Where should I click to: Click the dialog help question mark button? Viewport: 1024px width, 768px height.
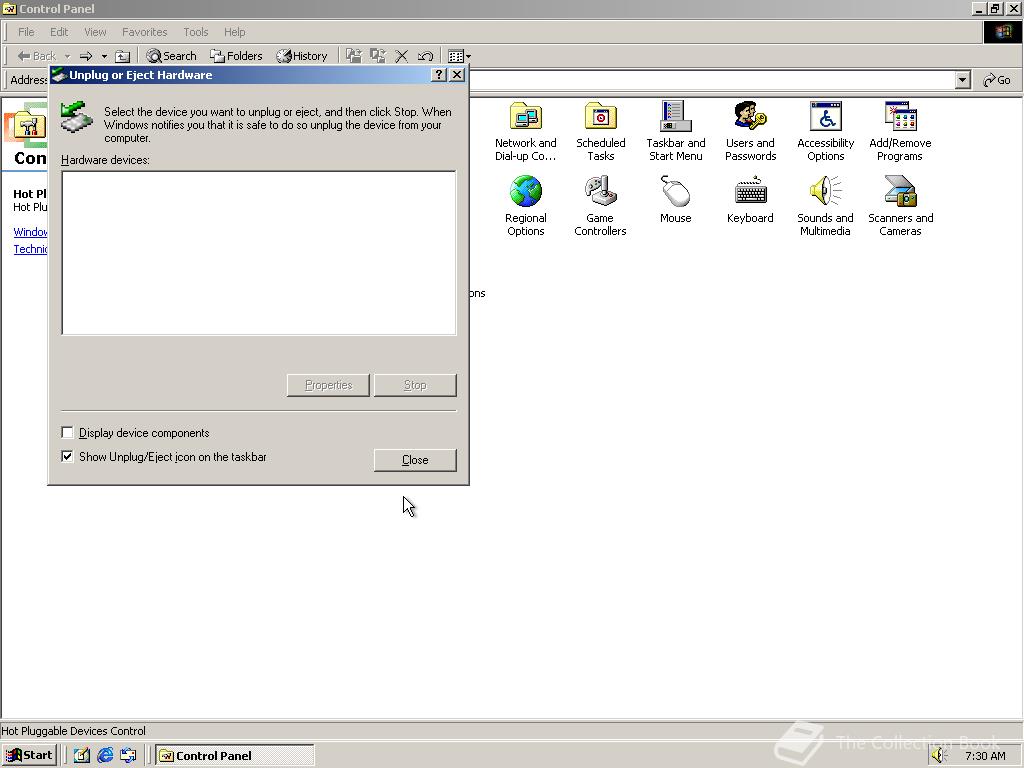440,75
